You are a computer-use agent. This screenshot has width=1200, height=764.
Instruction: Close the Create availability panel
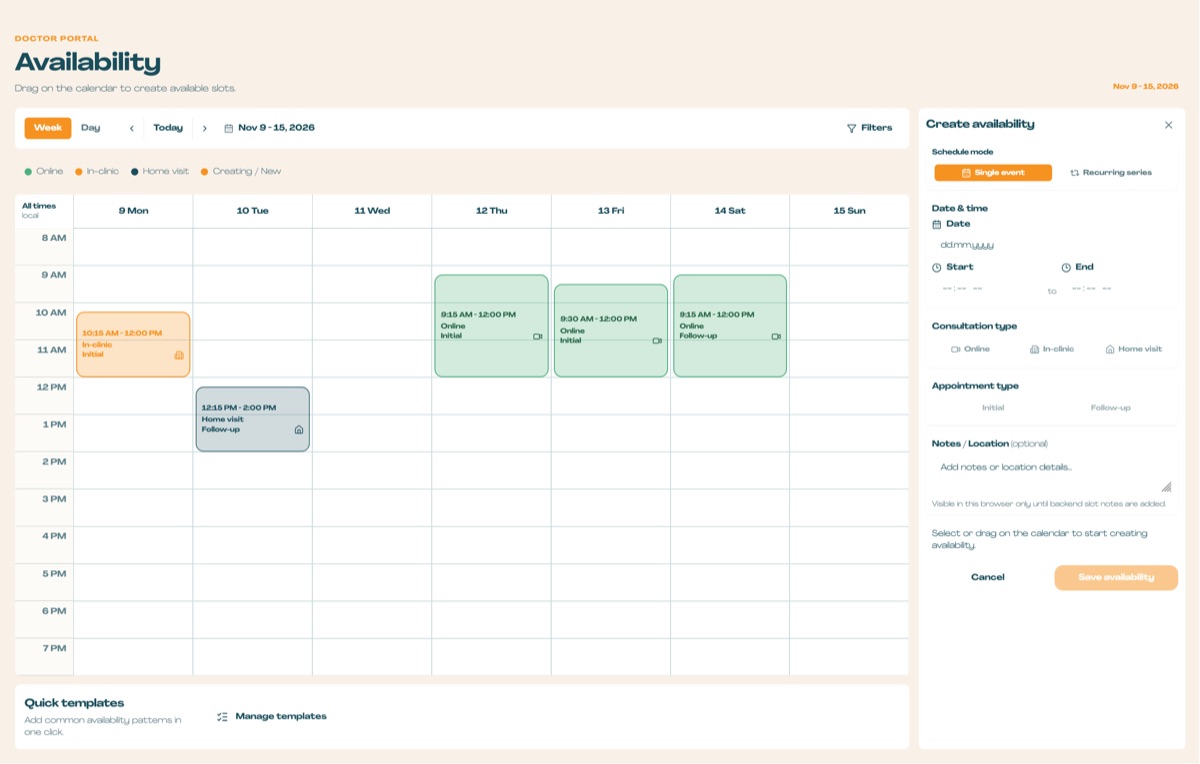pos(1168,125)
